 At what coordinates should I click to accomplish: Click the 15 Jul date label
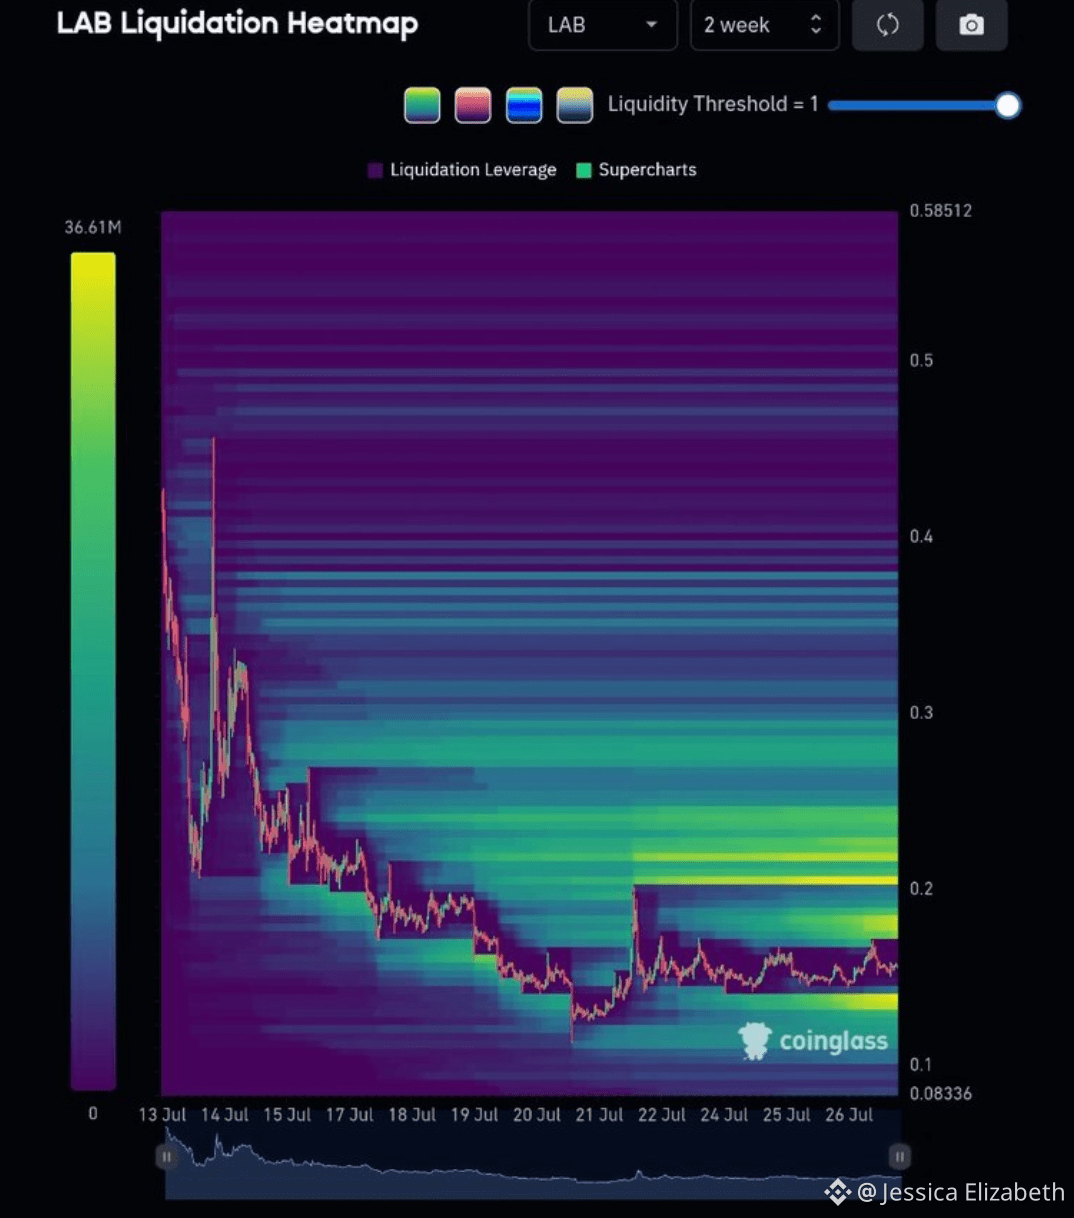tap(287, 1114)
